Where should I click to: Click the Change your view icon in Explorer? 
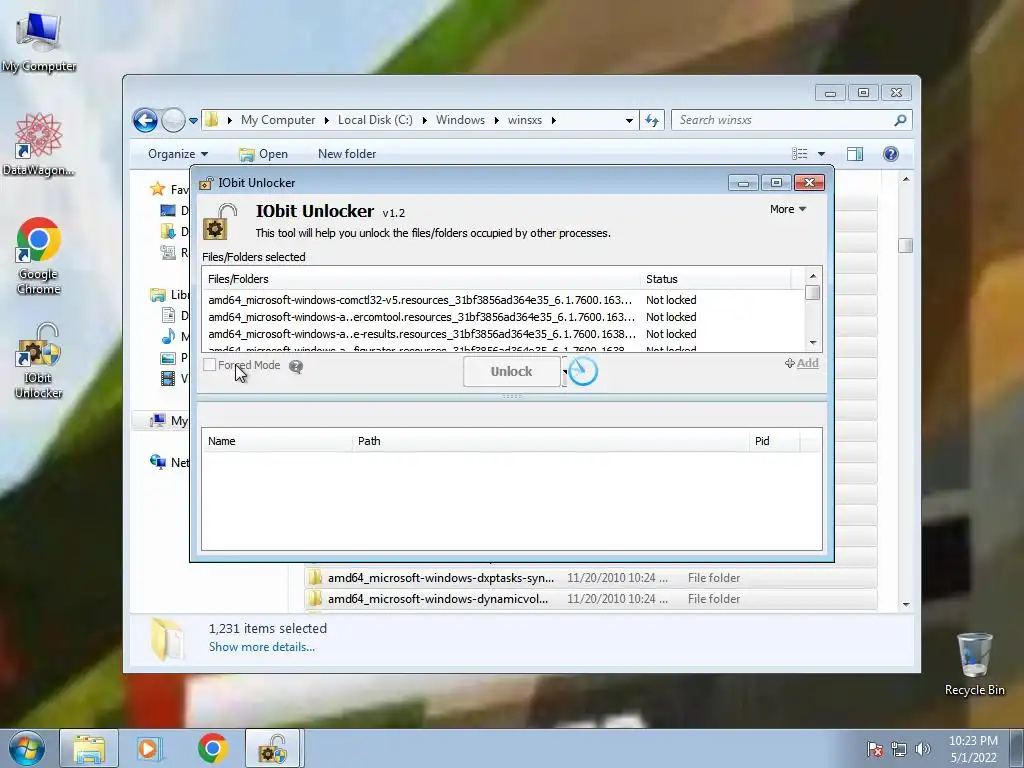point(800,154)
